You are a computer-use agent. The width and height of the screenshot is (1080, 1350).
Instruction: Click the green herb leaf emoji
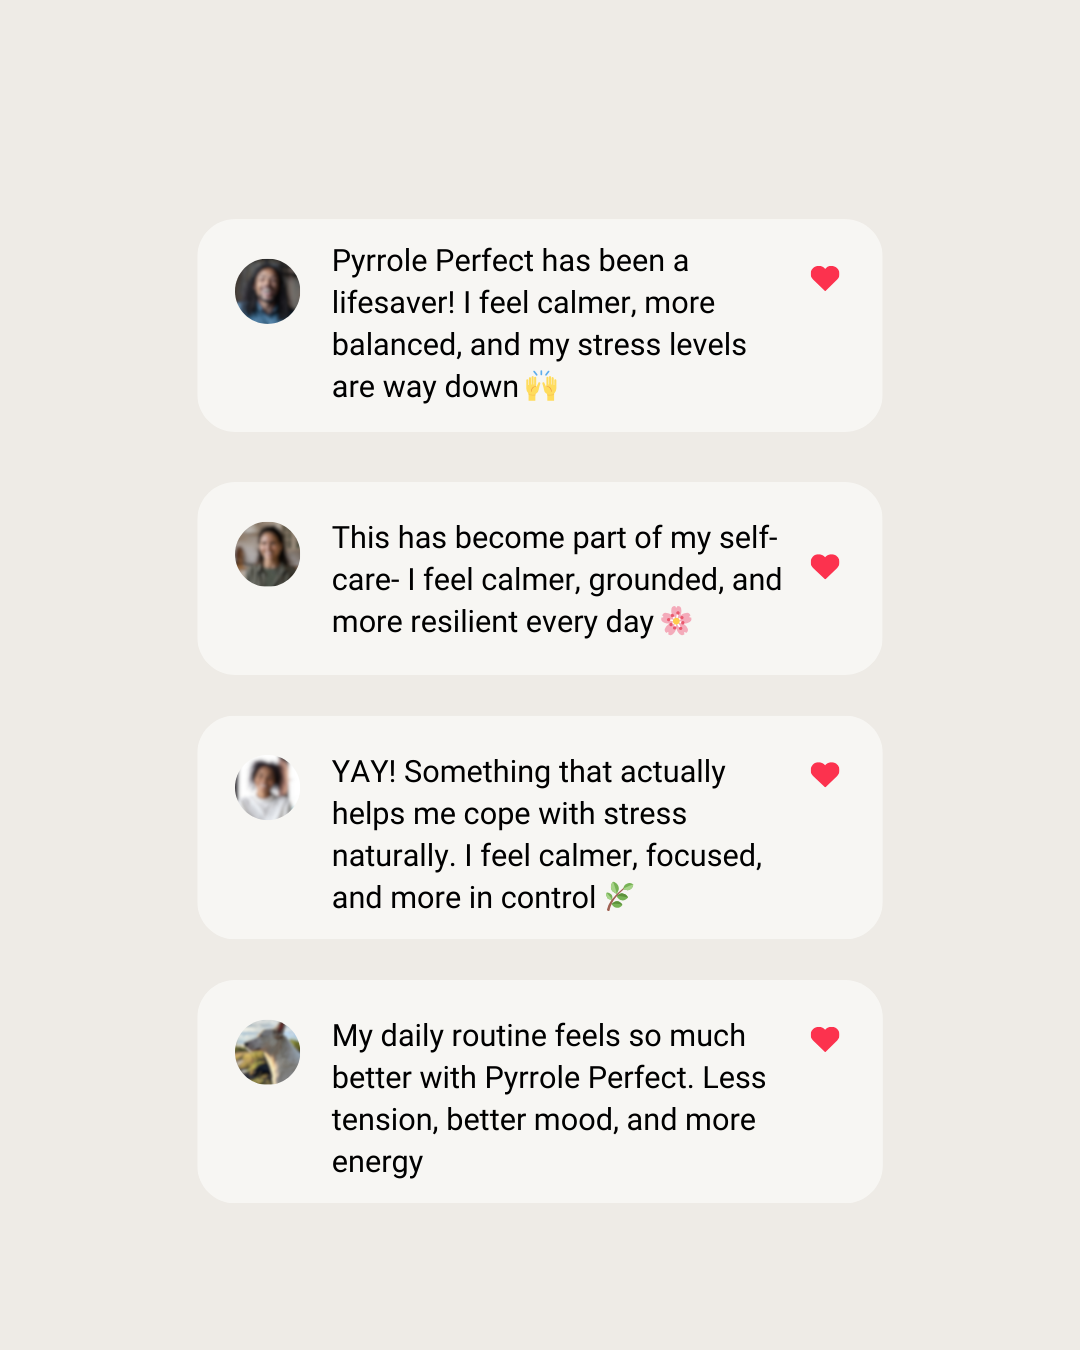point(619,897)
